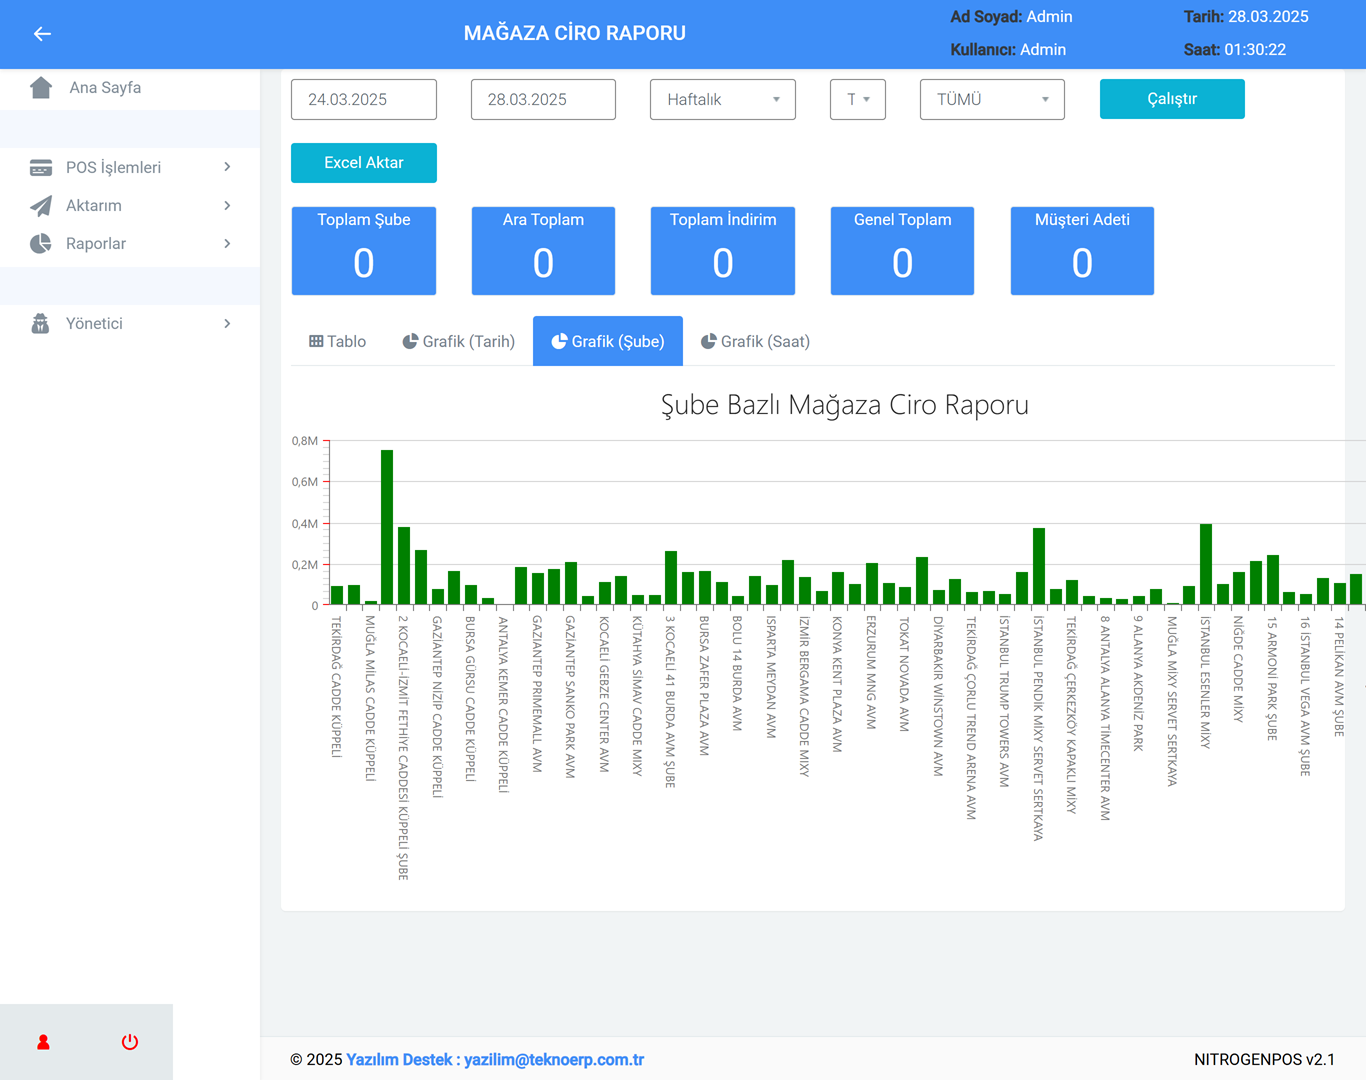Click the start date field 24.03.2025
The height and width of the screenshot is (1080, 1366).
tap(364, 100)
